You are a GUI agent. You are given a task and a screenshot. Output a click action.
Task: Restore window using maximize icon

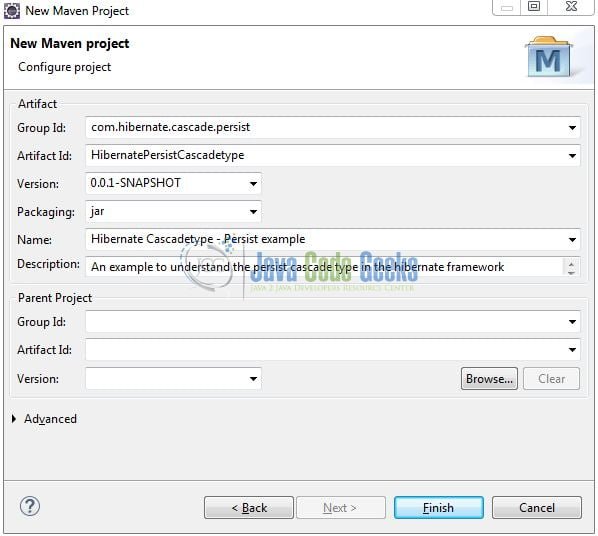534,6
